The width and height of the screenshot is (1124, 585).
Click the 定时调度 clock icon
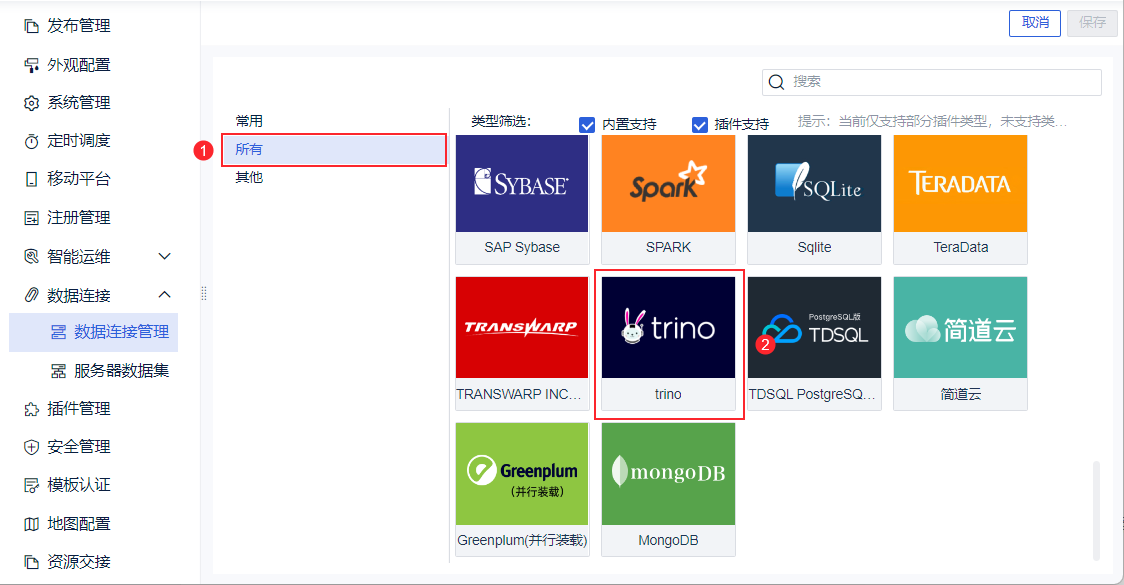(31, 141)
